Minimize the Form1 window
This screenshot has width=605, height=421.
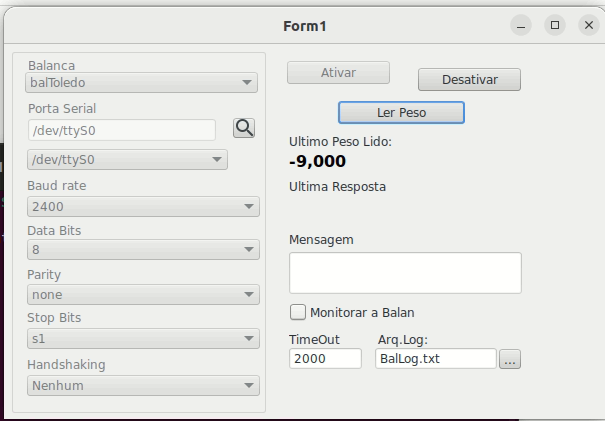coord(521,25)
